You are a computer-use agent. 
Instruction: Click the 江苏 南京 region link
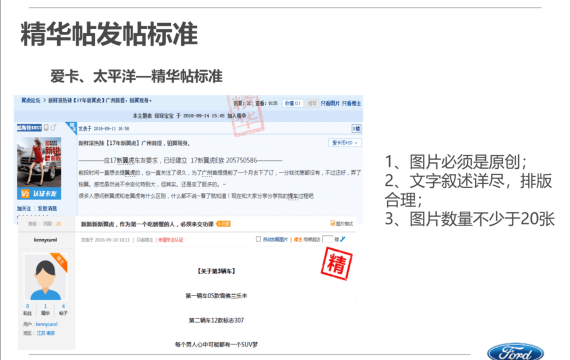pos(45,333)
